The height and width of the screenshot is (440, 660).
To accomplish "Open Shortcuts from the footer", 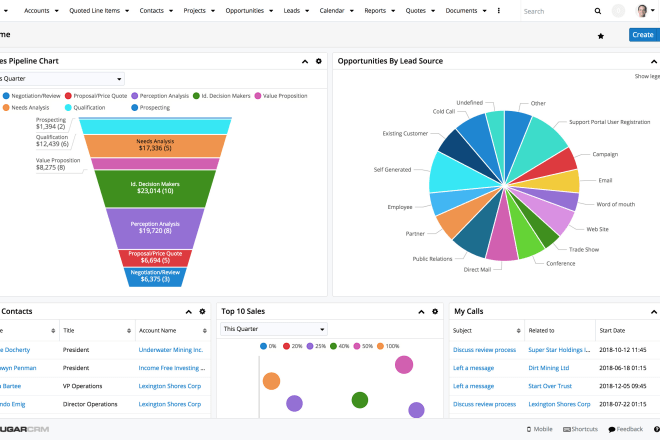I will (580, 429).
